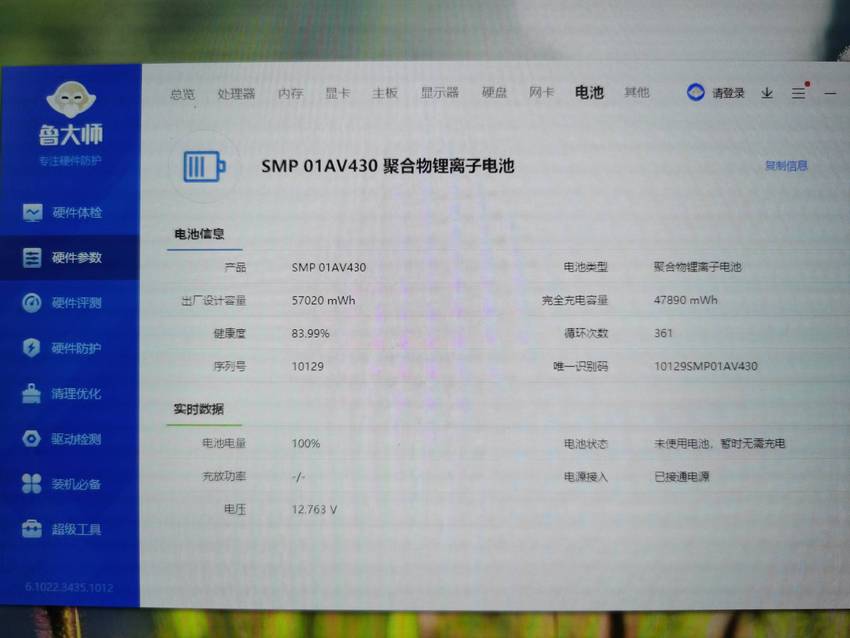
Task: Click the 唯一识别码 field label
Action: coord(580,366)
